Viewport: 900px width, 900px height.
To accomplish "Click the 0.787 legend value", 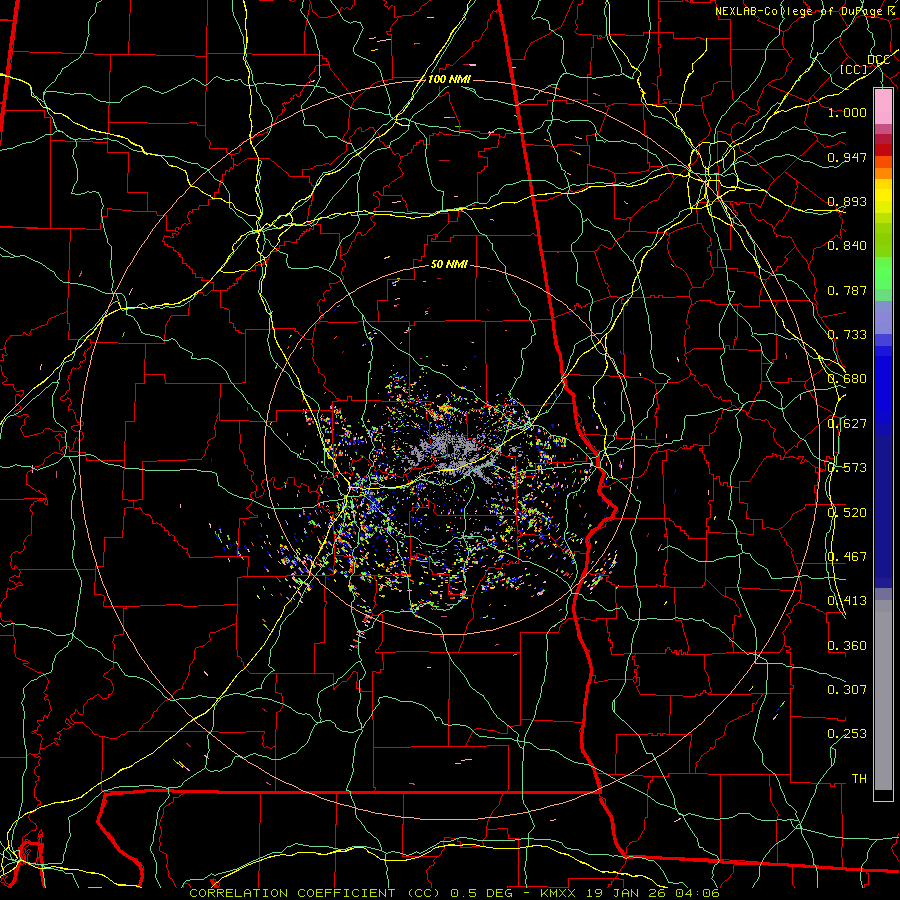I will pyautogui.click(x=847, y=290).
